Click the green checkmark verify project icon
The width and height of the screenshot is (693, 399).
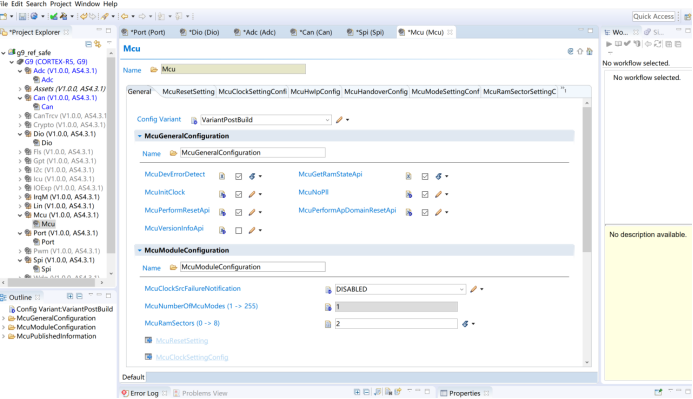click(x=53, y=16)
